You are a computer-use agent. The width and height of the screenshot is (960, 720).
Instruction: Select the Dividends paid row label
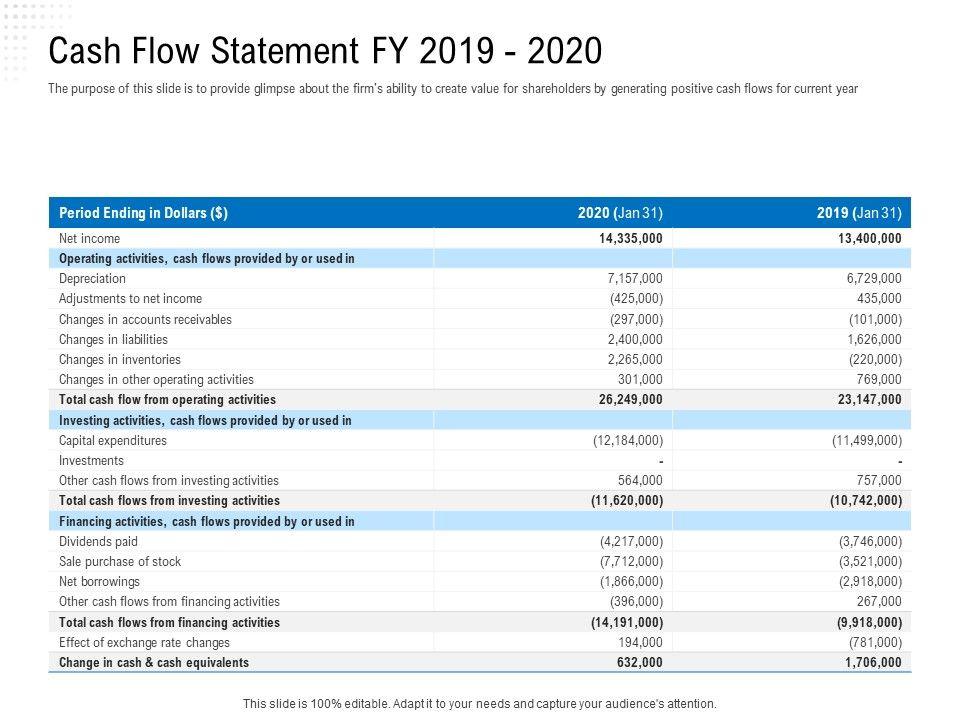tap(99, 541)
